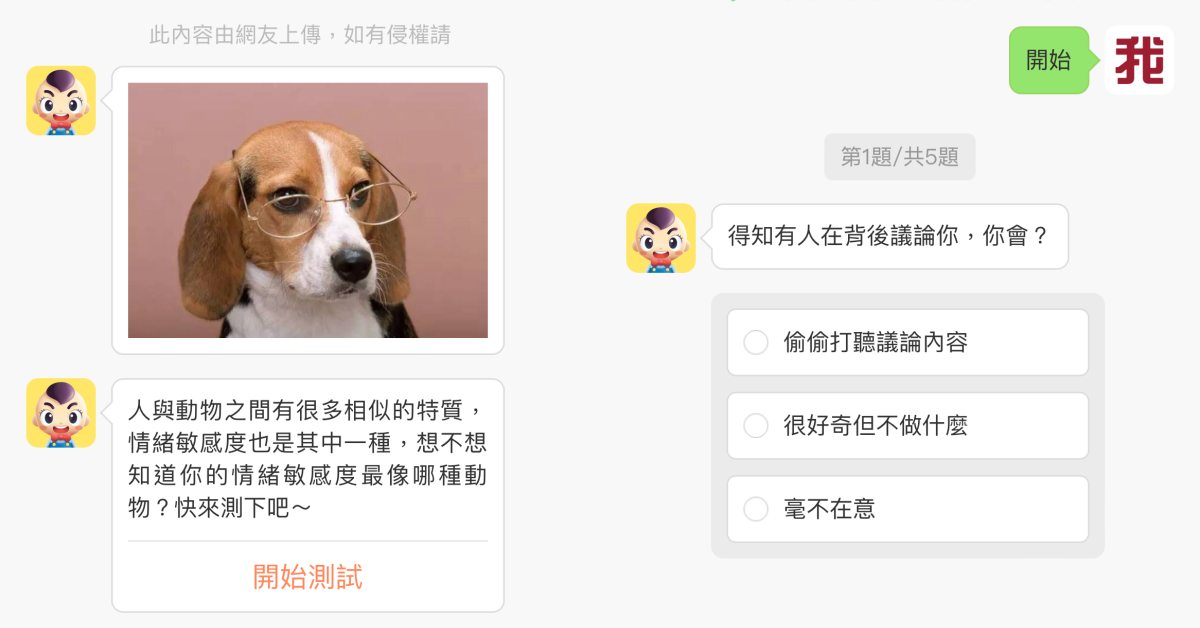
Task: Open the beagle with glasses photo
Action: coord(308,210)
